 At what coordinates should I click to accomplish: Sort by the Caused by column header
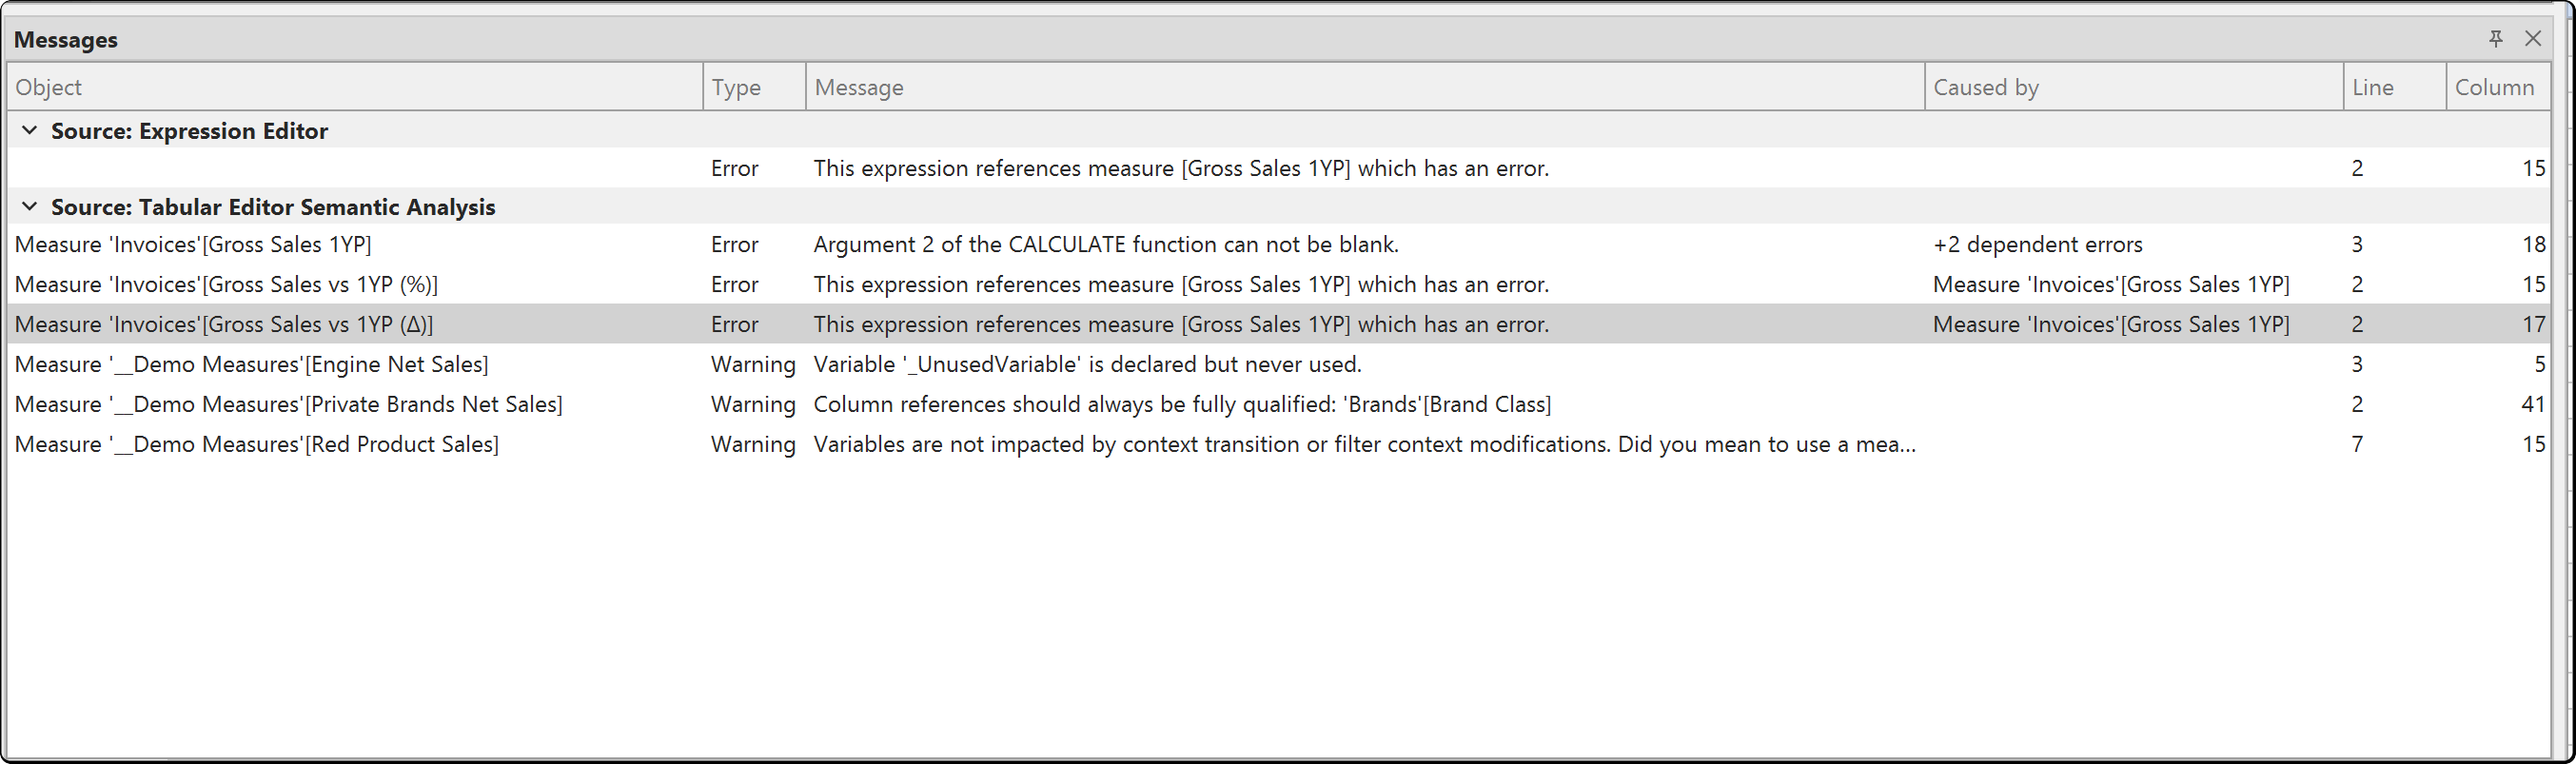(x=2134, y=87)
